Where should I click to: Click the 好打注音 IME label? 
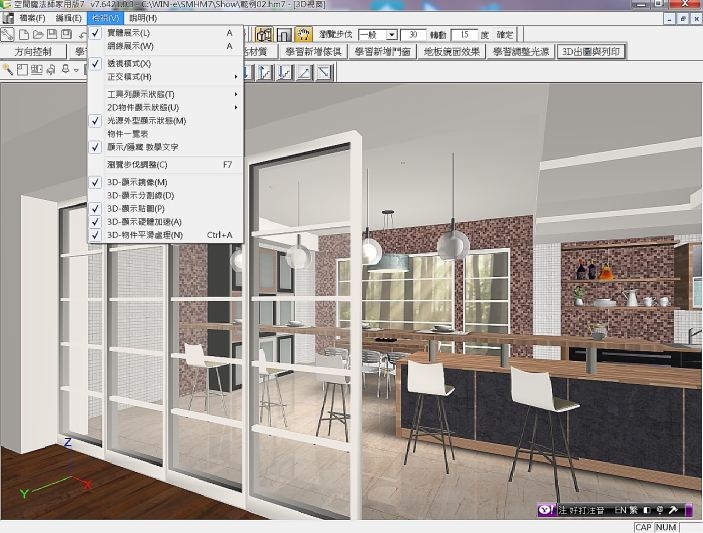pos(586,510)
